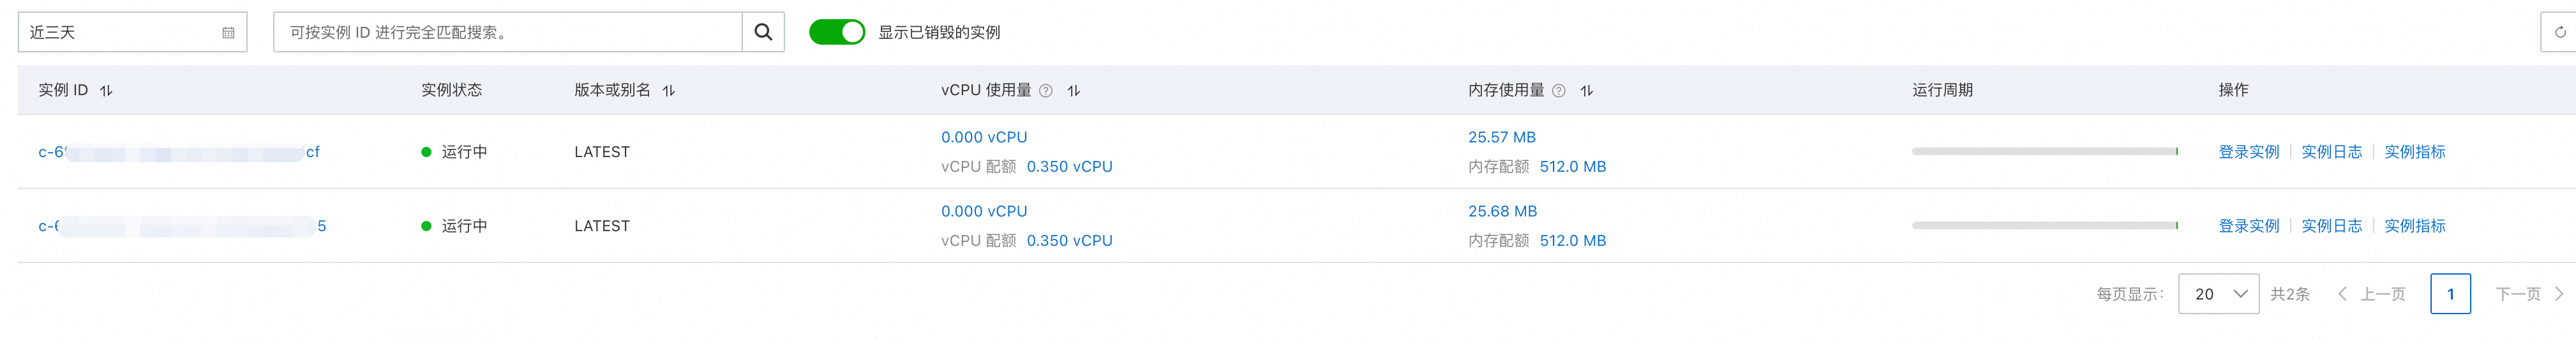Sort by instance ID column arrows
The image size is (2576, 341).
(106, 90)
